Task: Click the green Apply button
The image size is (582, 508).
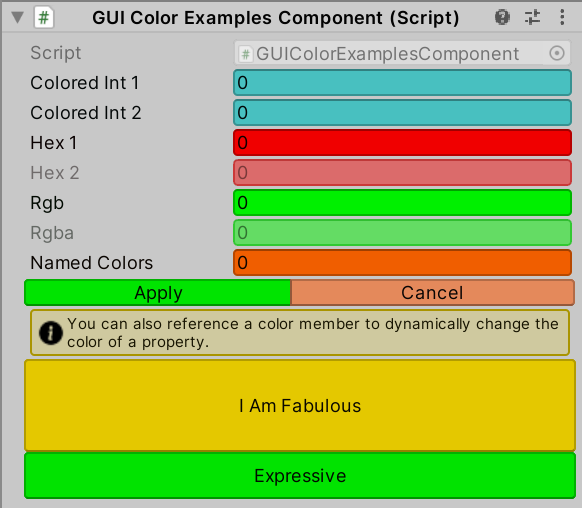Action: point(158,293)
